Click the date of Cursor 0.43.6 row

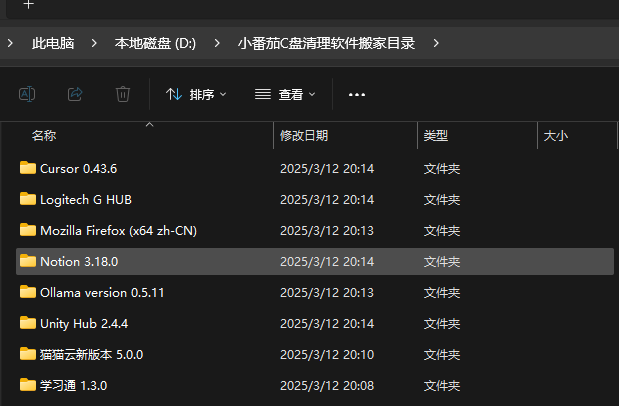point(327,169)
